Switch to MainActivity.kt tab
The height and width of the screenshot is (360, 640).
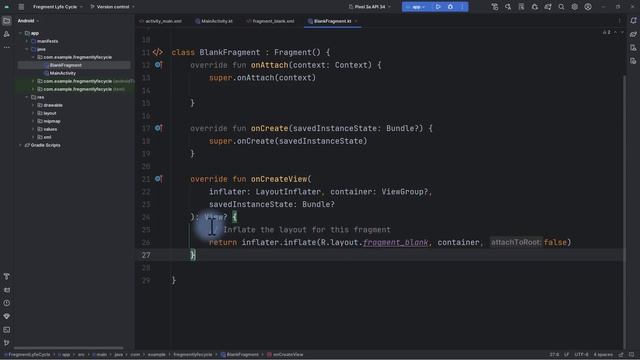214,21
